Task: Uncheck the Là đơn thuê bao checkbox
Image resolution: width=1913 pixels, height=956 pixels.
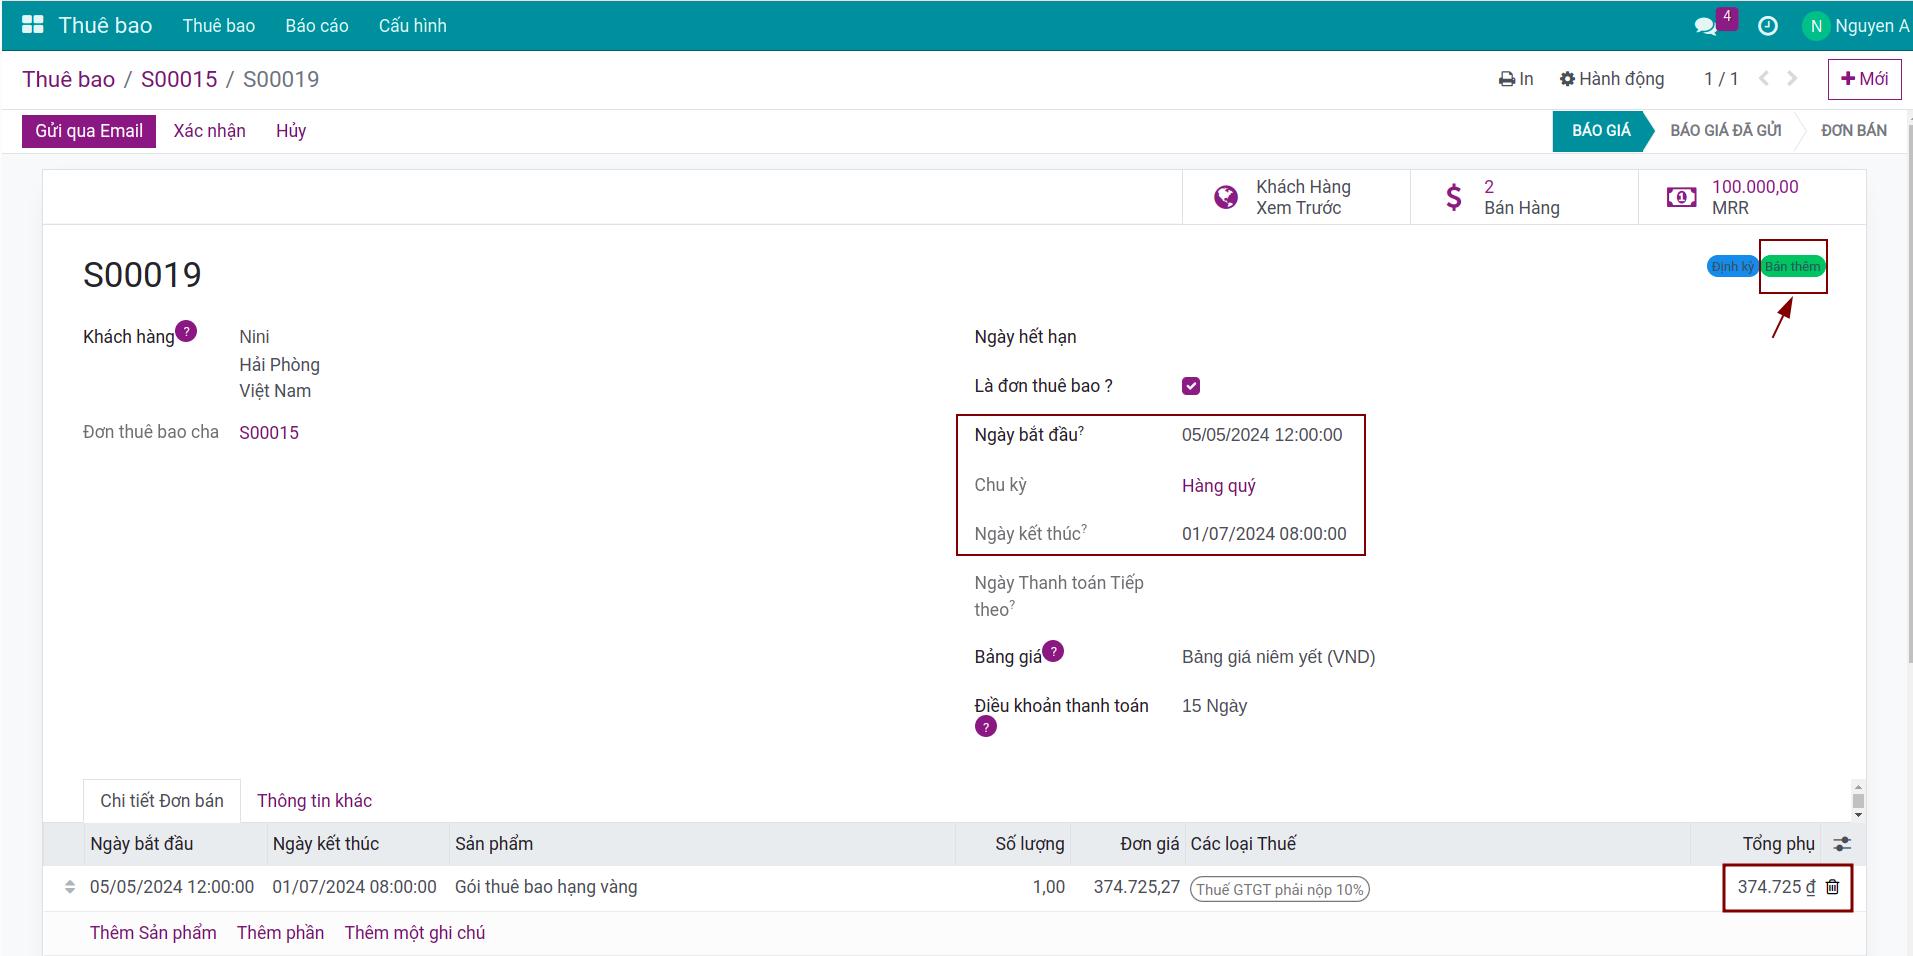Action: tap(1190, 386)
